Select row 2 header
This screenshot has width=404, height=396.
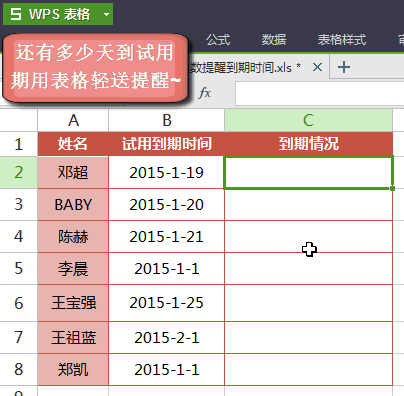coord(18,172)
